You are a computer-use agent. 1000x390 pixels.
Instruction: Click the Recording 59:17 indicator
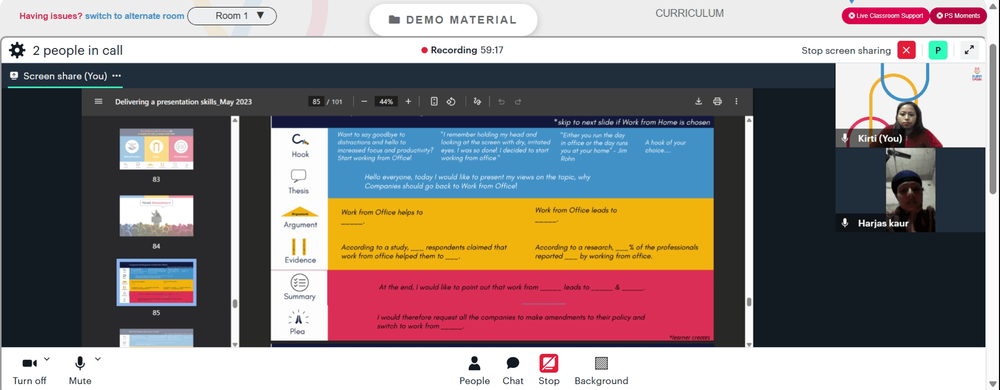point(462,50)
